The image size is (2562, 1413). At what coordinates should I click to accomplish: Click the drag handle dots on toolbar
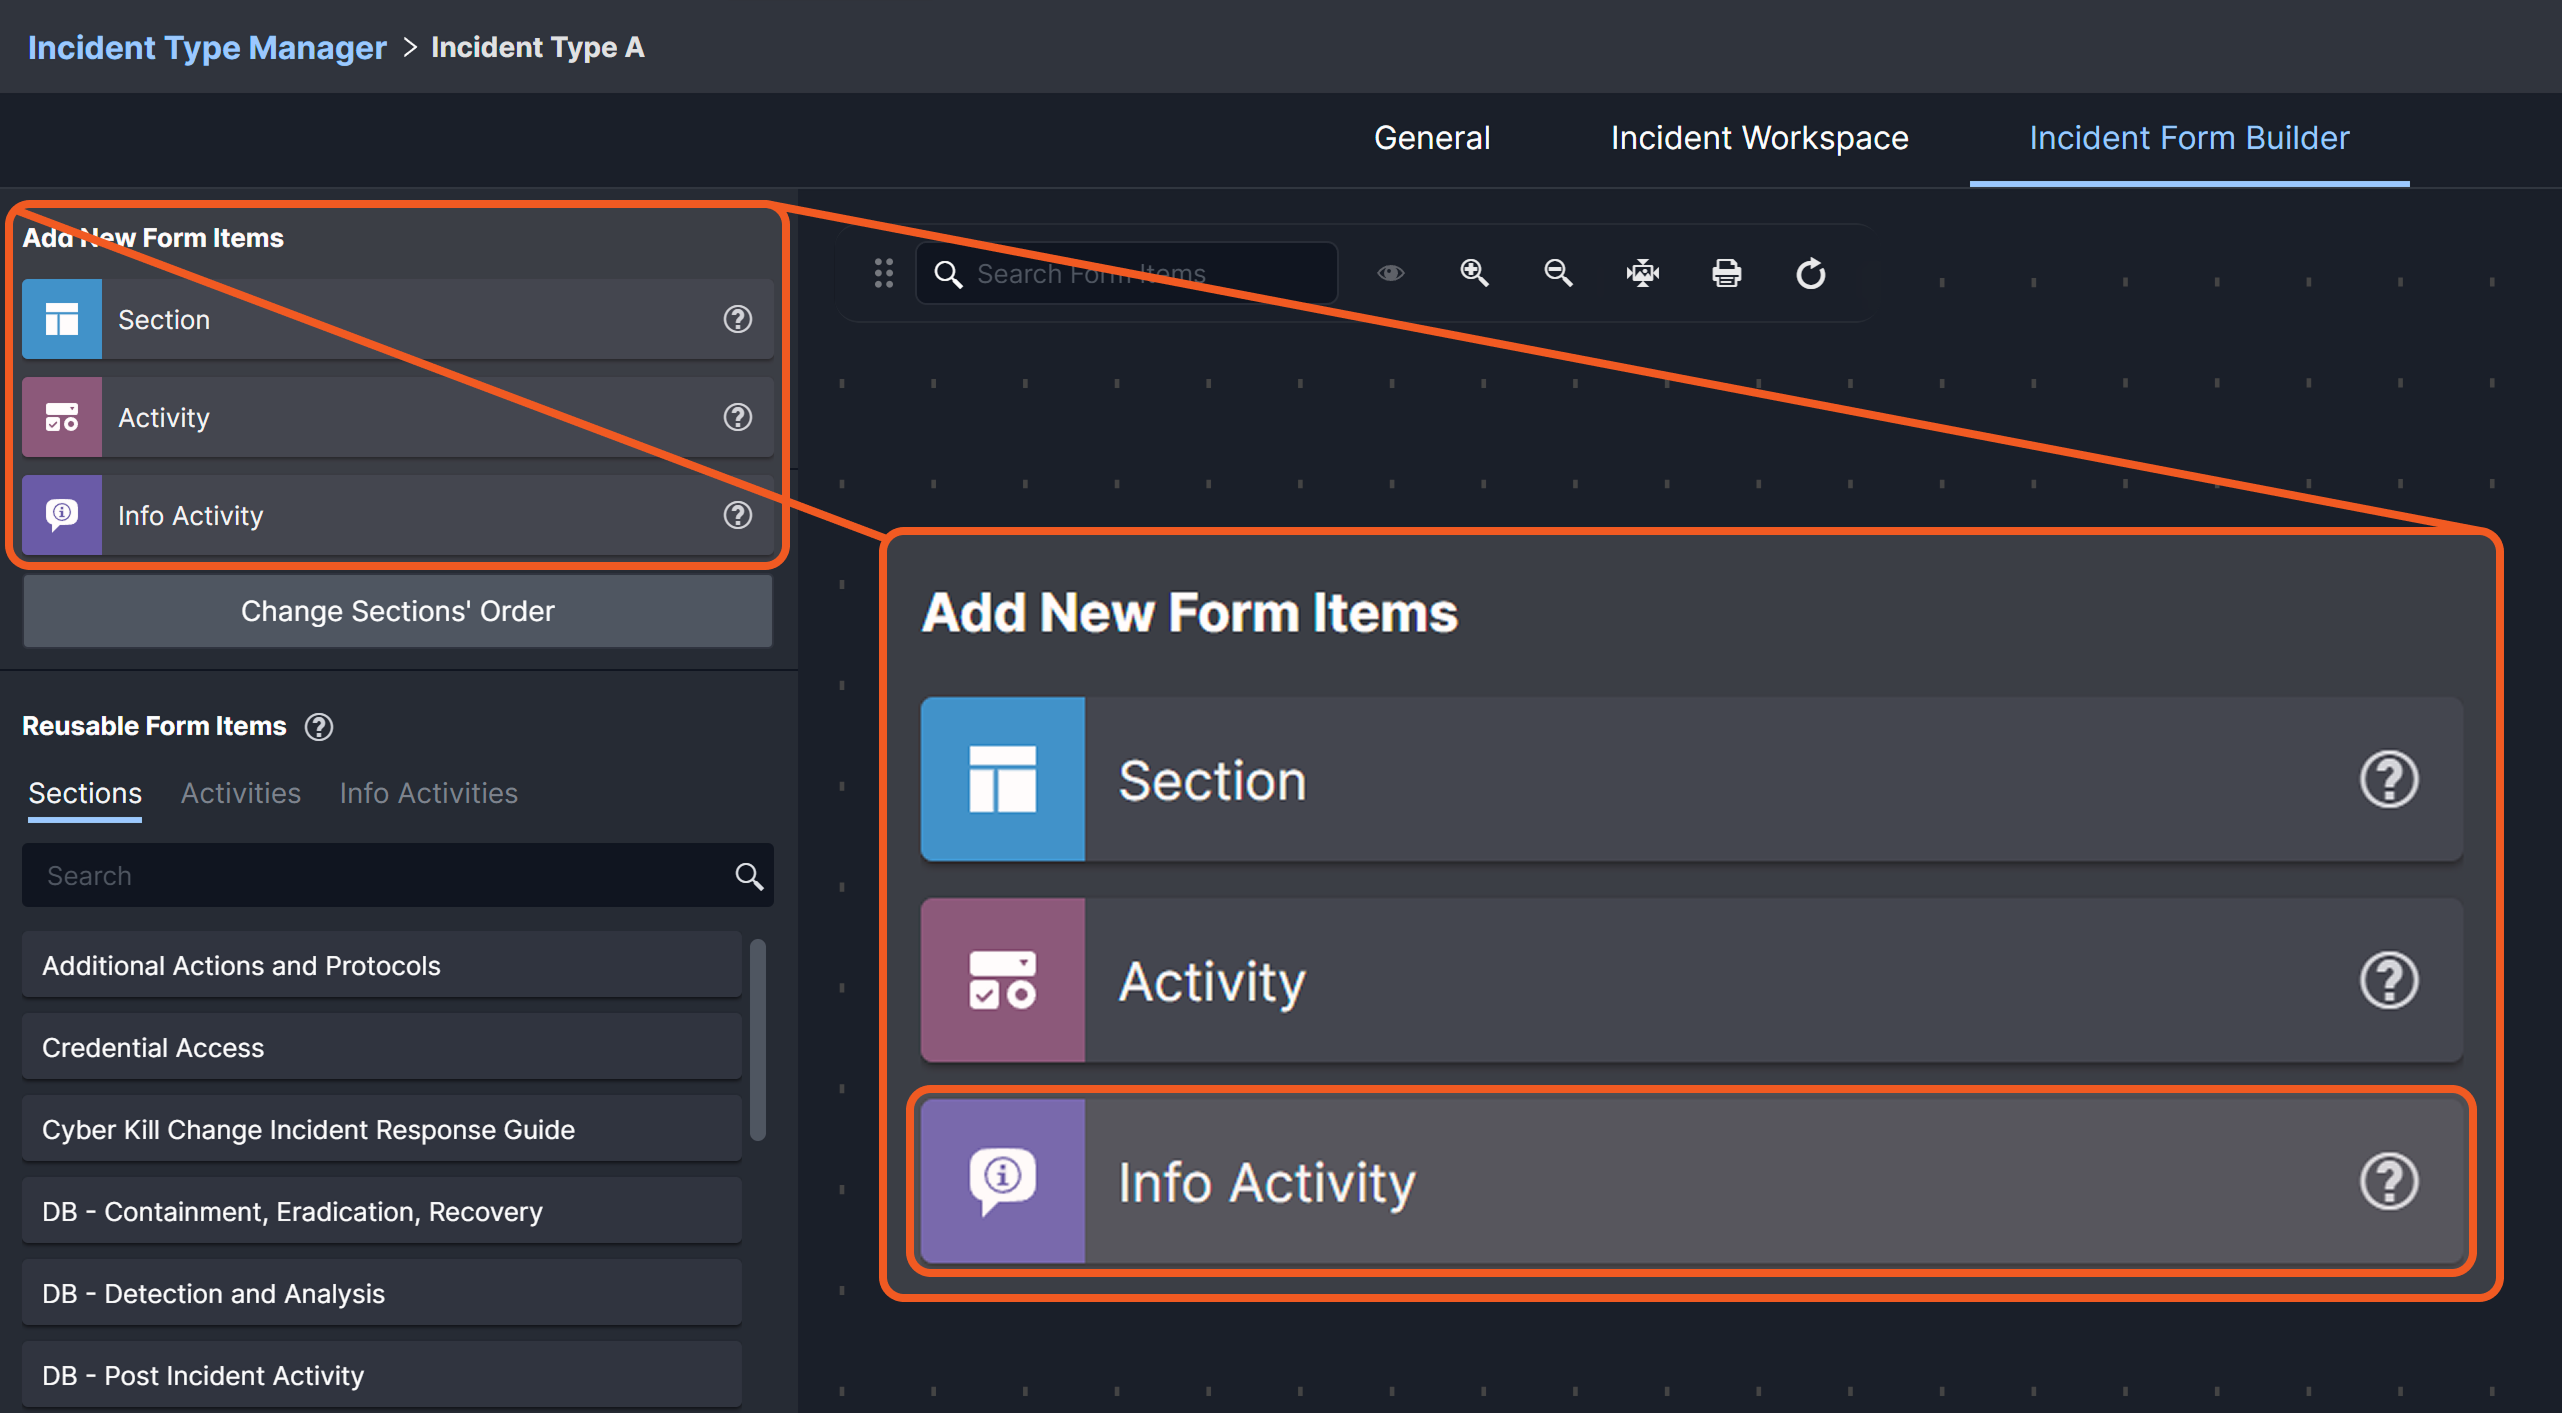883,273
